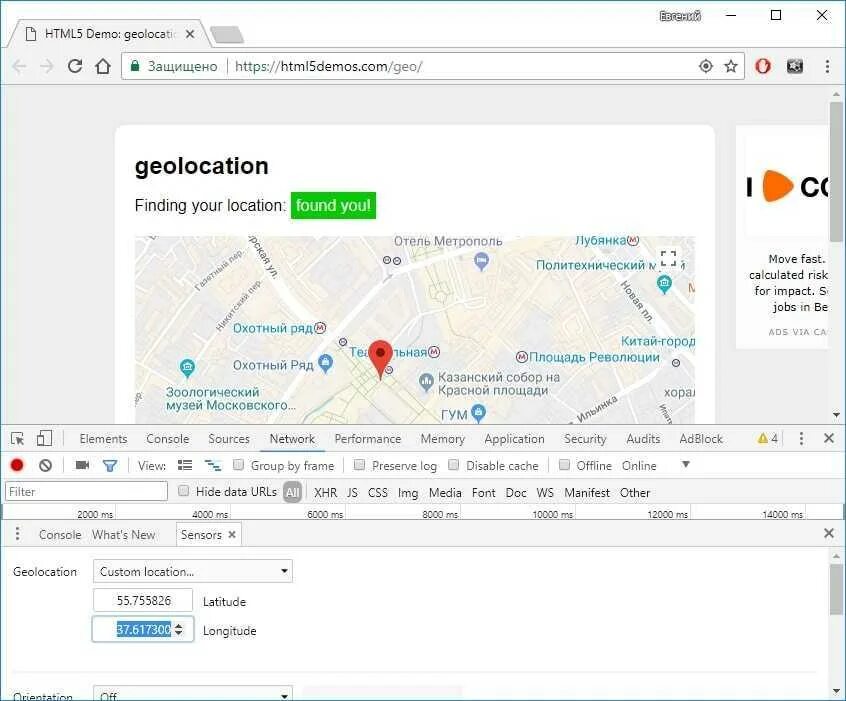Open the Orientation dropdown
Screen dimensions: 846x701
pyautogui.click(x=193, y=693)
